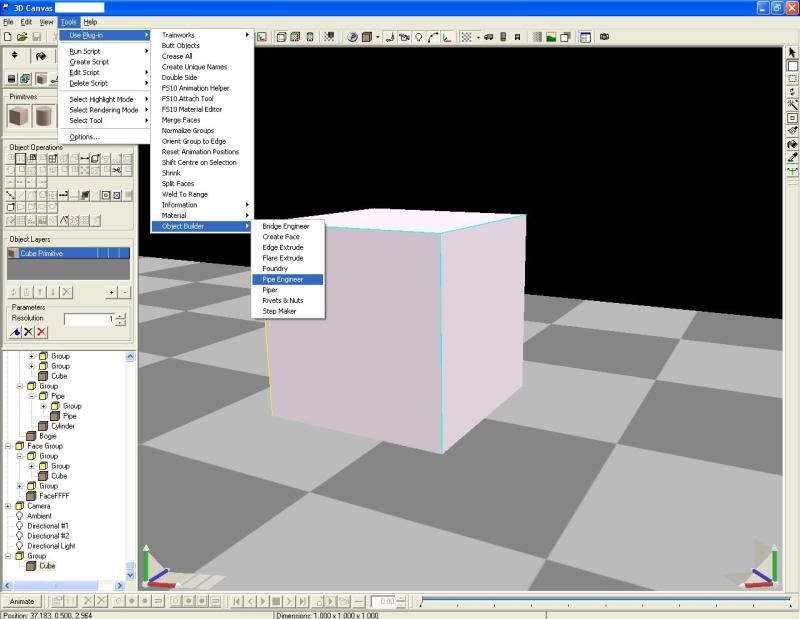Open Options from the Tools menu
The height and width of the screenshot is (619, 800).
tap(84, 136)
